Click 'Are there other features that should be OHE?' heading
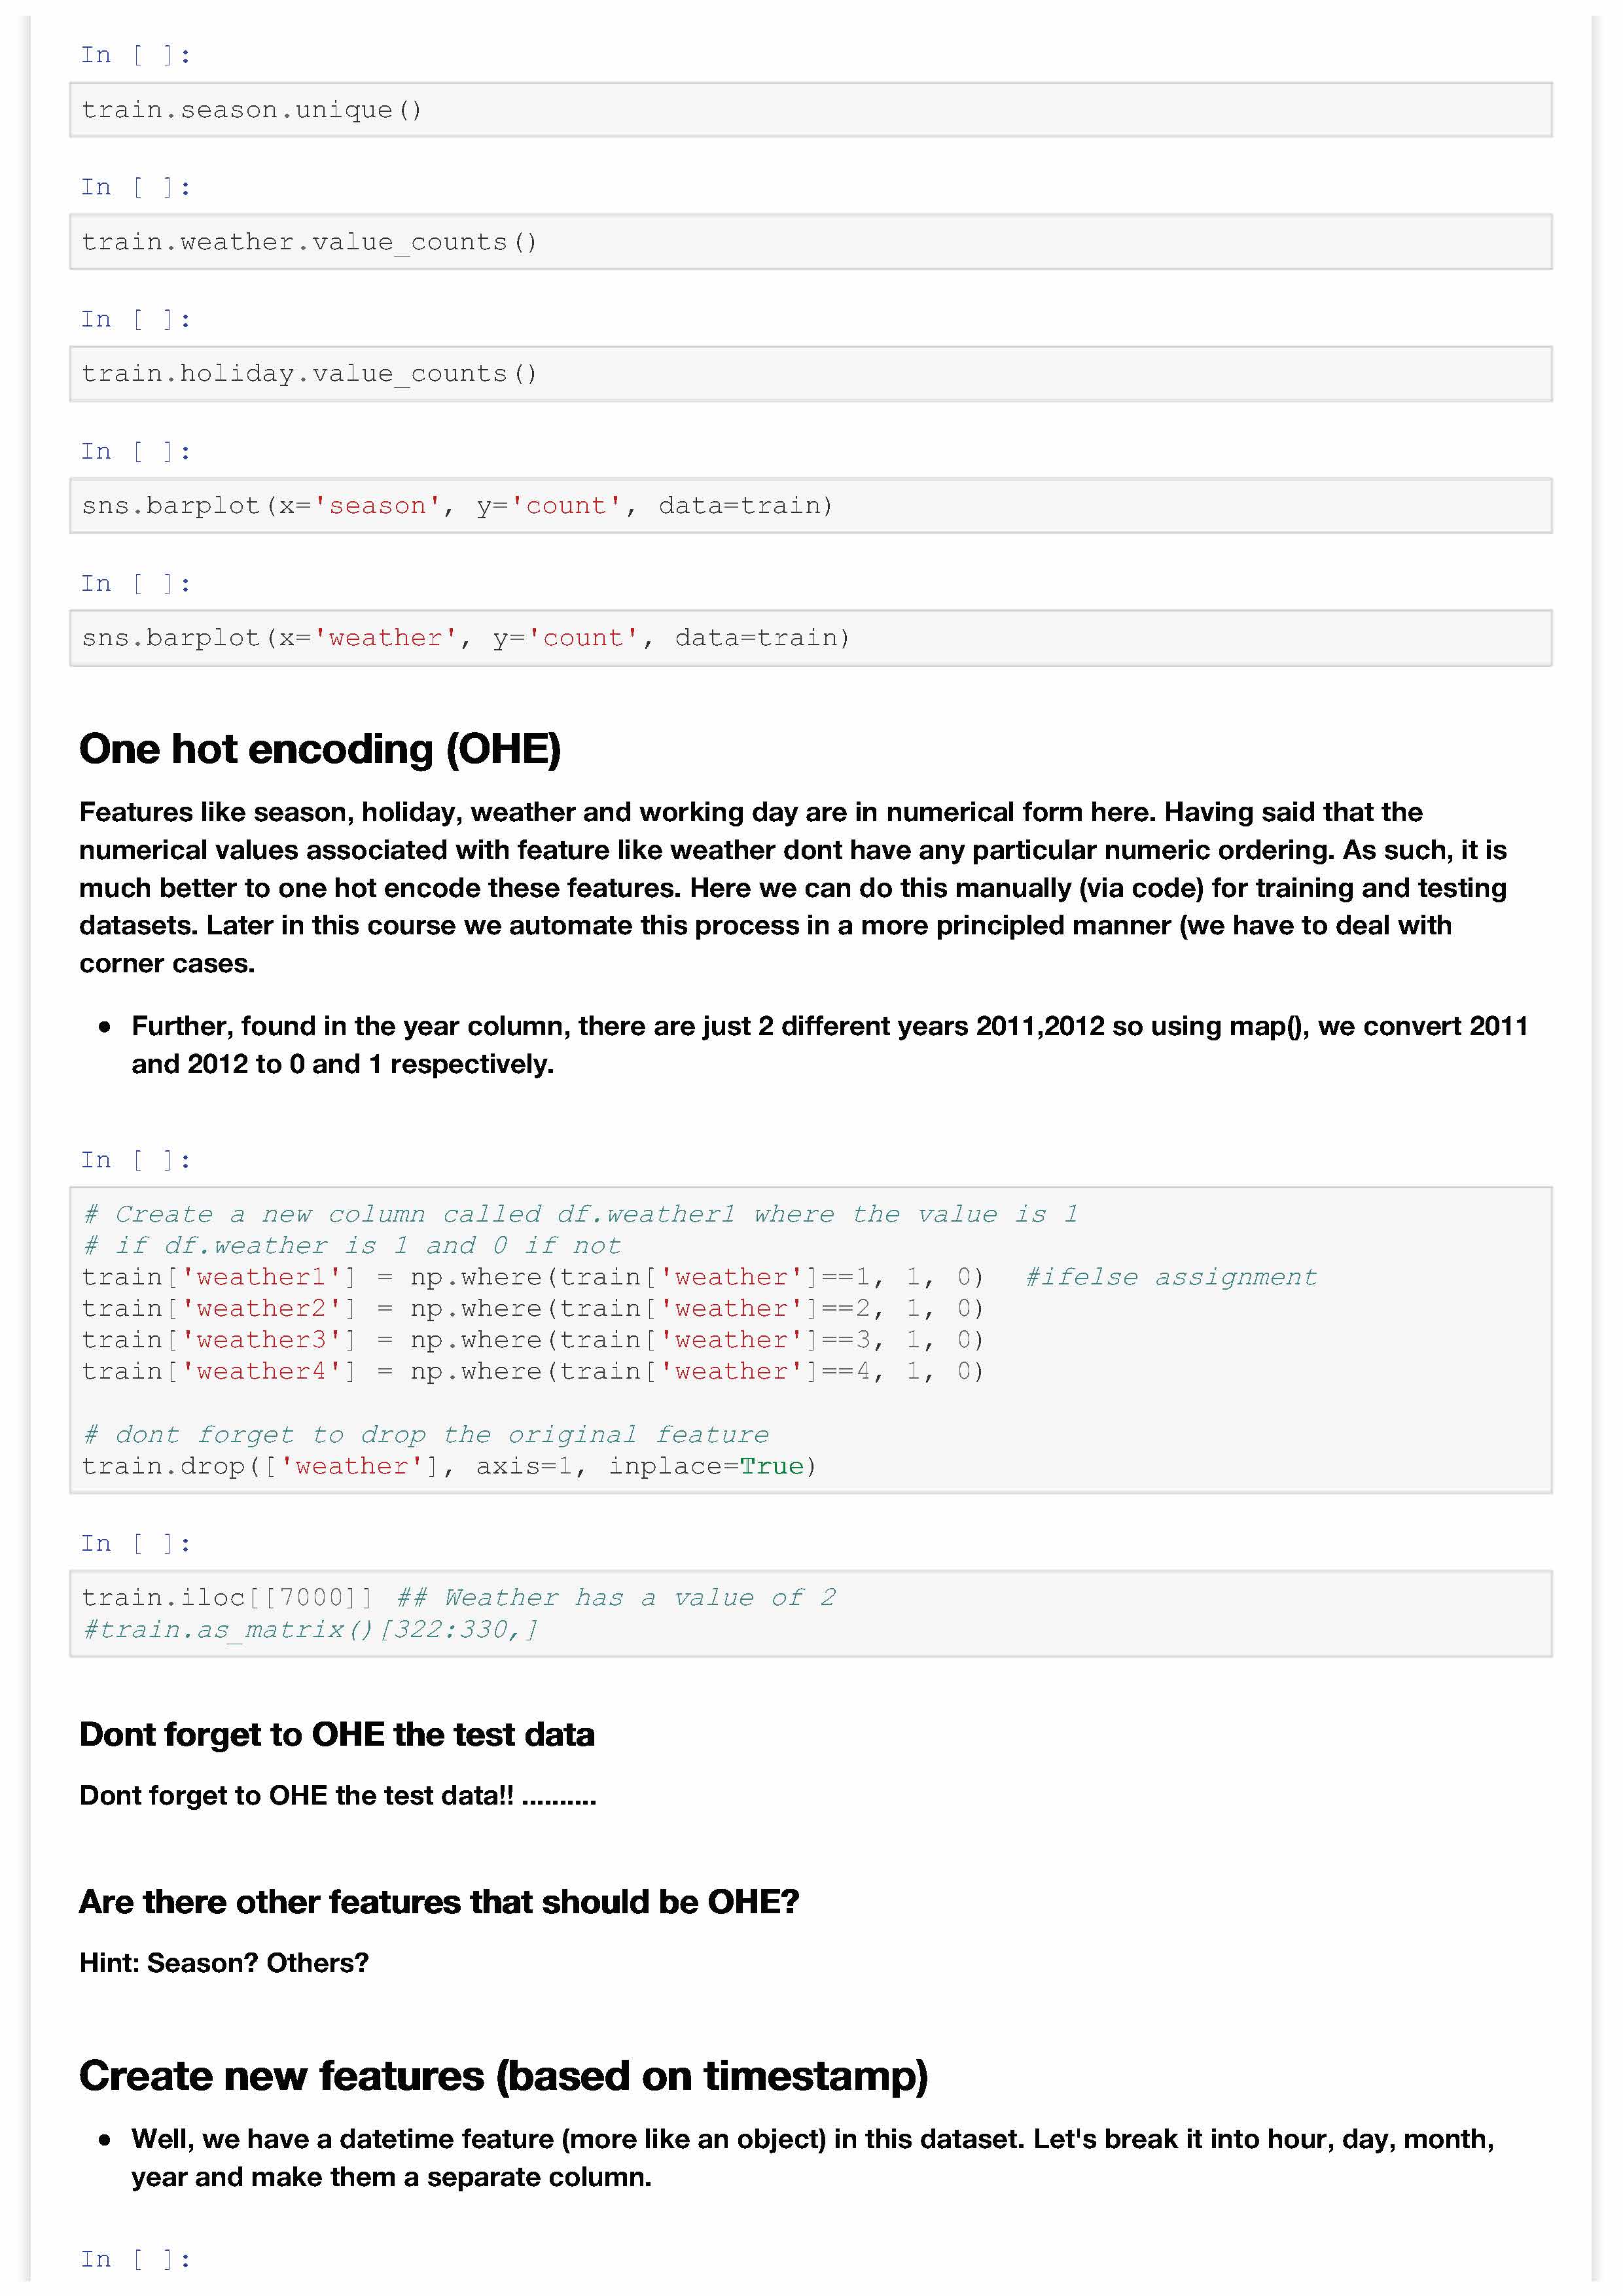Screen dimensions: 1623x2296 pyautogui.click(x=439, y=1901)
